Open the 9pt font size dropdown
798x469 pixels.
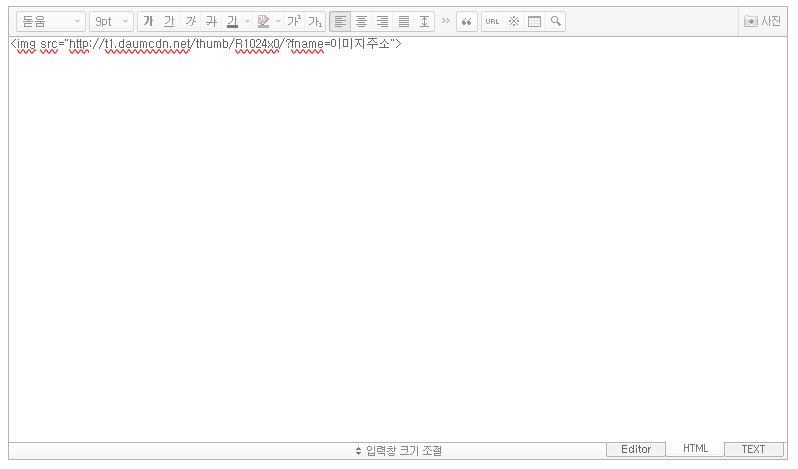pyautogui.click(x=111, y=21)
